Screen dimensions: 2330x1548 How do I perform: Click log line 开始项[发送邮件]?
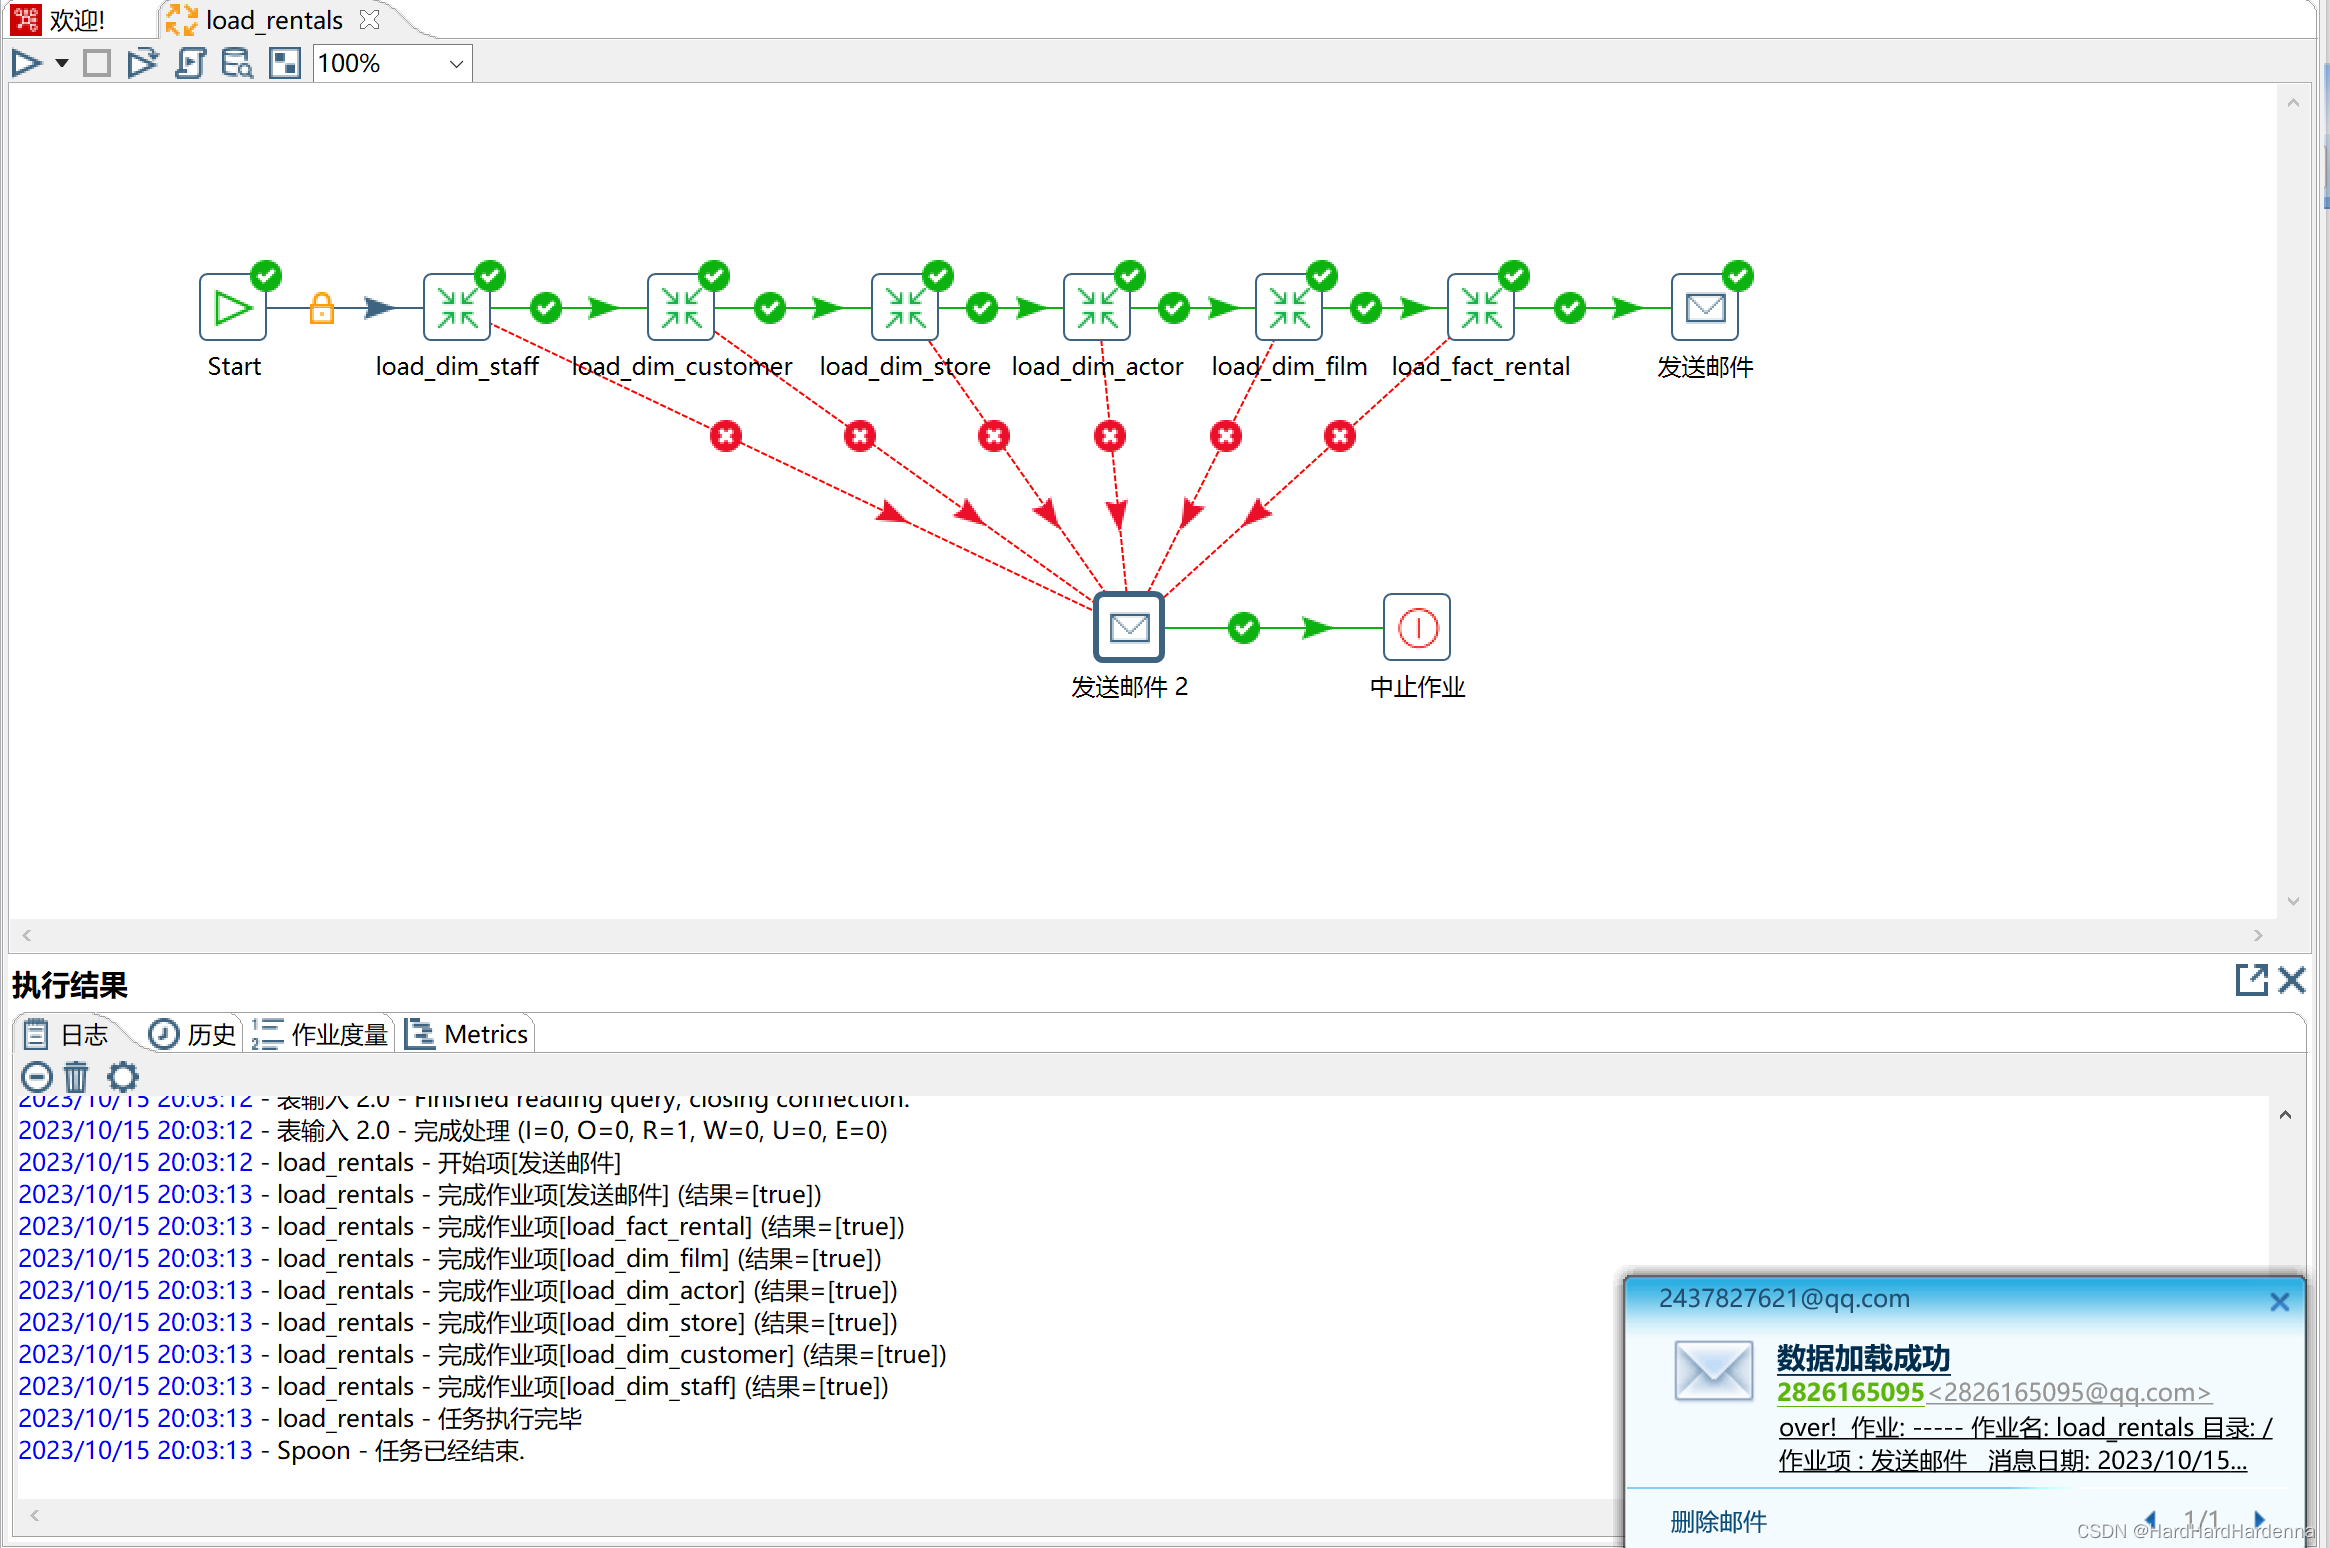pos(320,1162)
